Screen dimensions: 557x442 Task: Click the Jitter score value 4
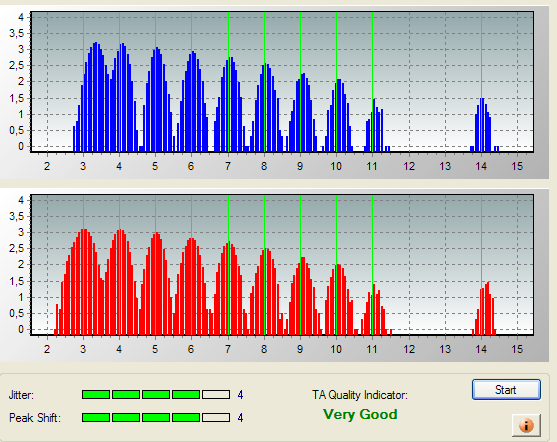(240, 395)
